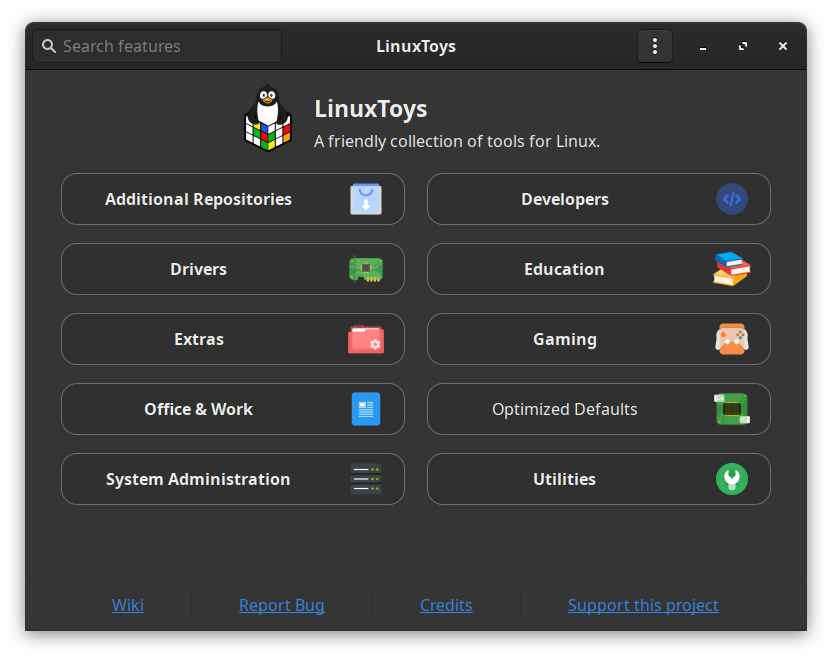Open the Developers code icon
Image resolution: width=832 pixels, height=659 pixels.
click(732, 199)
